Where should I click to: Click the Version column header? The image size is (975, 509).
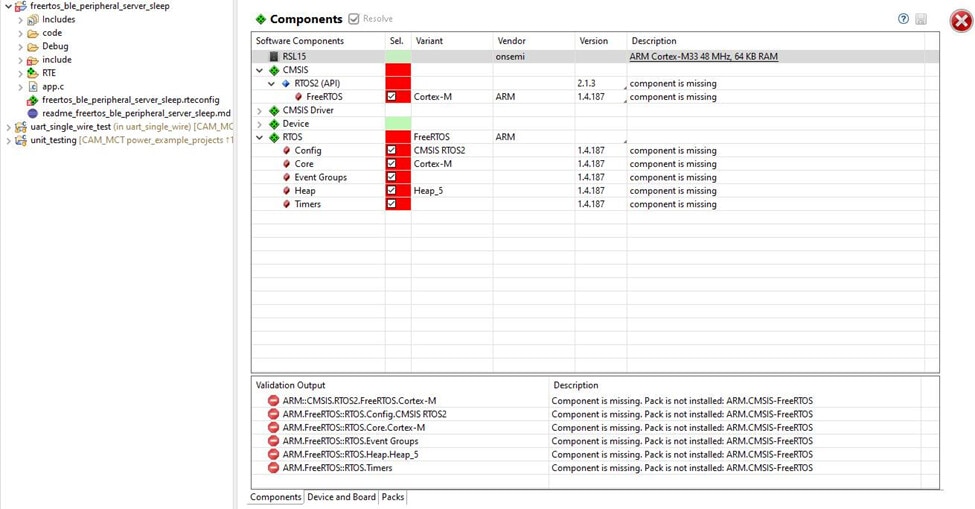pos(593,41)
